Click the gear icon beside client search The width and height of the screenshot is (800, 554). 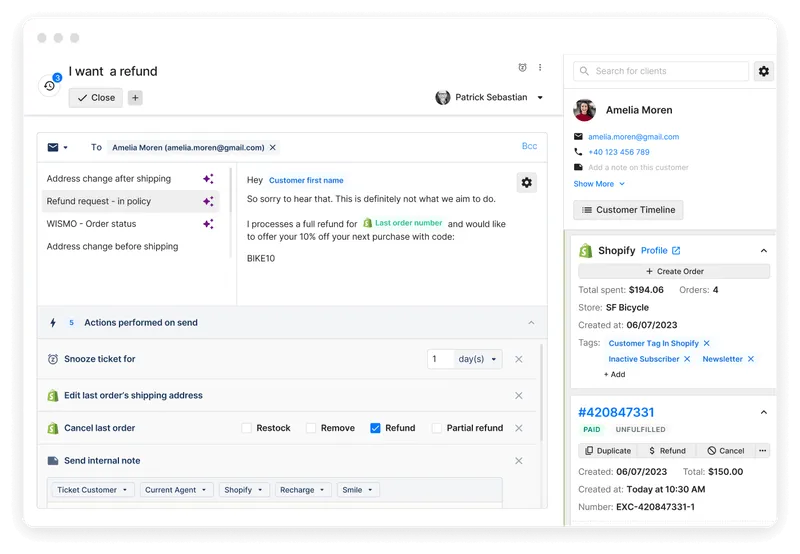point(764,71)
